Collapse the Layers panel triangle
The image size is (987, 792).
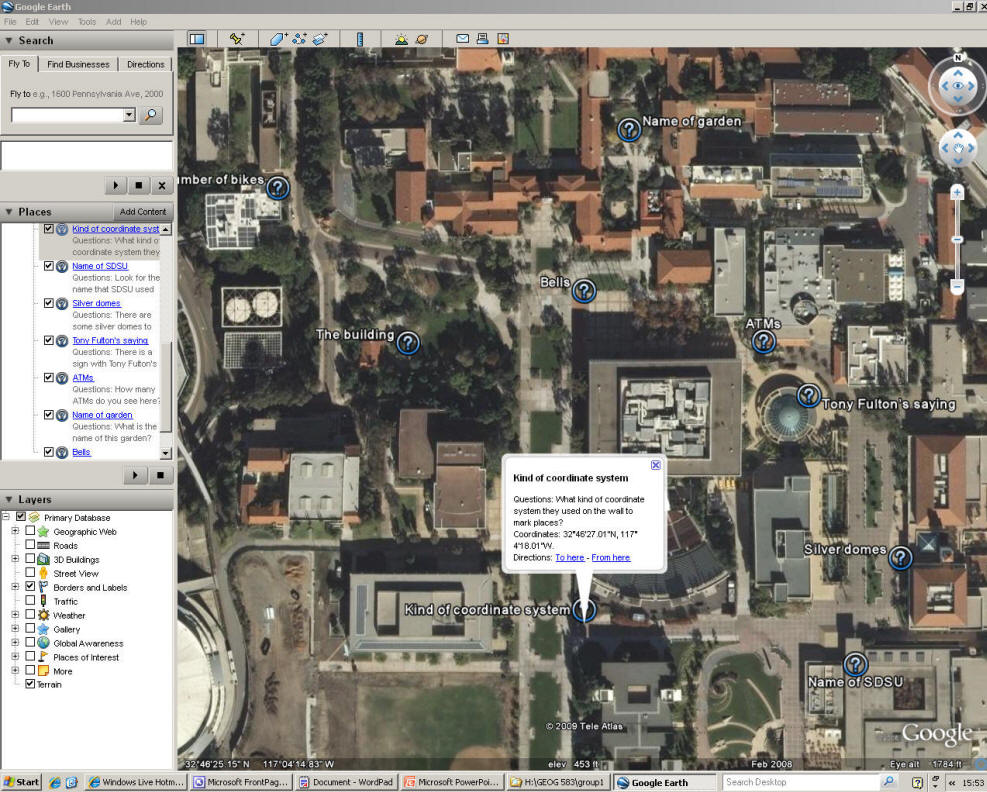pyautogui.click(x=9, y=499)
